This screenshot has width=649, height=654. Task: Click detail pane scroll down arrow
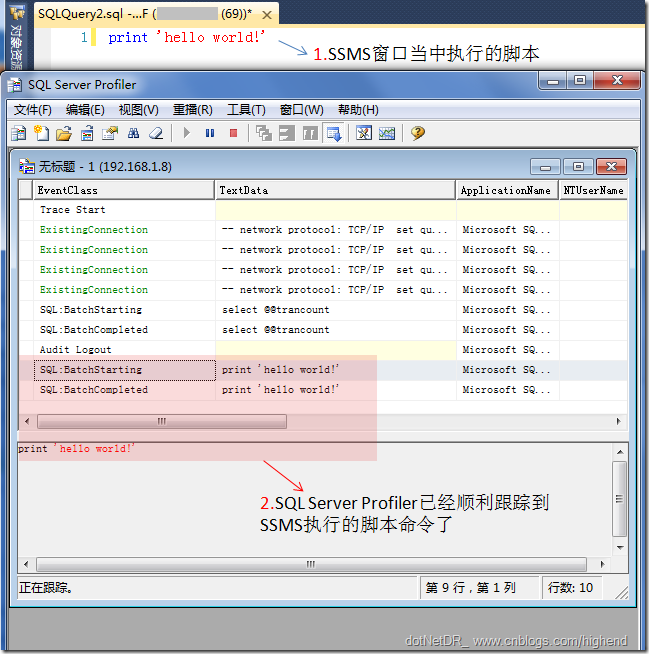click(620, 548)
